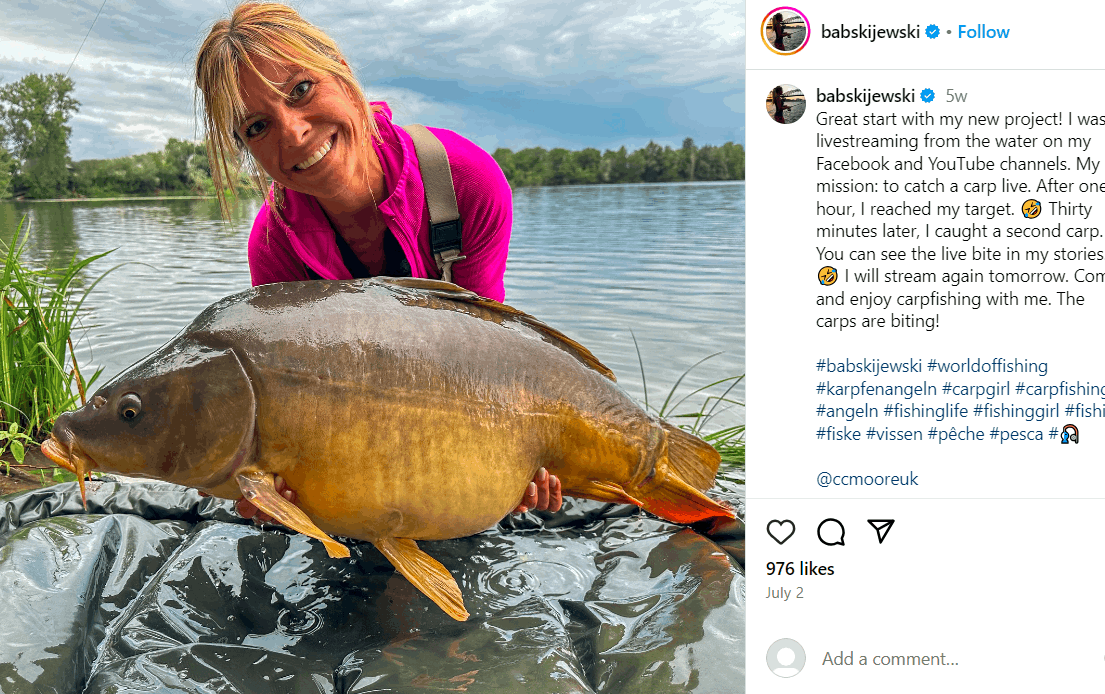Click the carp photo in the post

pos(373,347)
